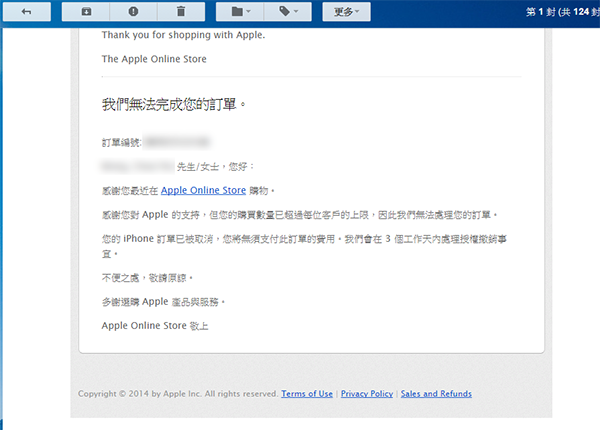This screenshot has height=430, width=600.
Task: Report this email as spam
Action: click(x=133, y=12)
